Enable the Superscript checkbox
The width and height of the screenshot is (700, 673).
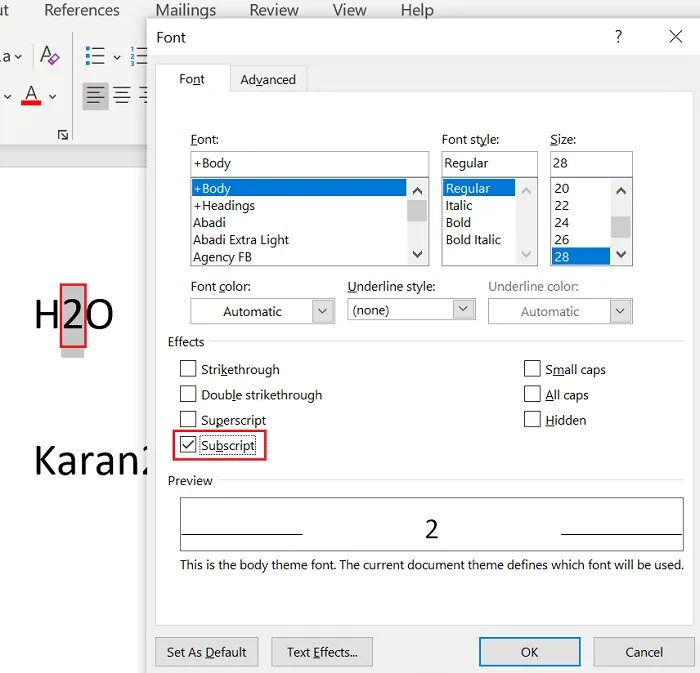pyautogui.click(x=188, y=419)
